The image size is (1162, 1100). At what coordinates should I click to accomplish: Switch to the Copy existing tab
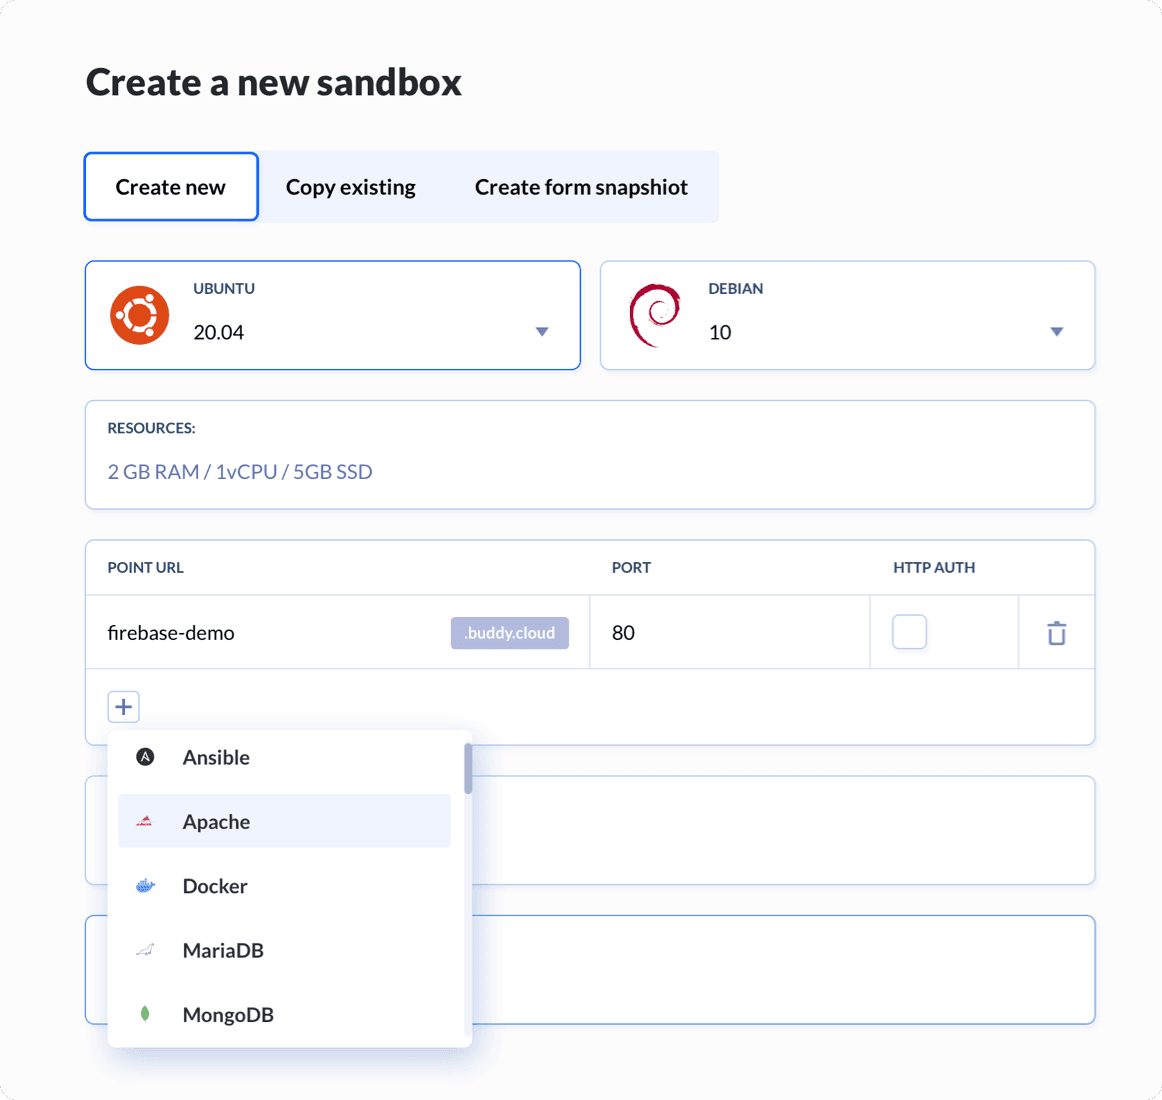[x=350, y=187]
